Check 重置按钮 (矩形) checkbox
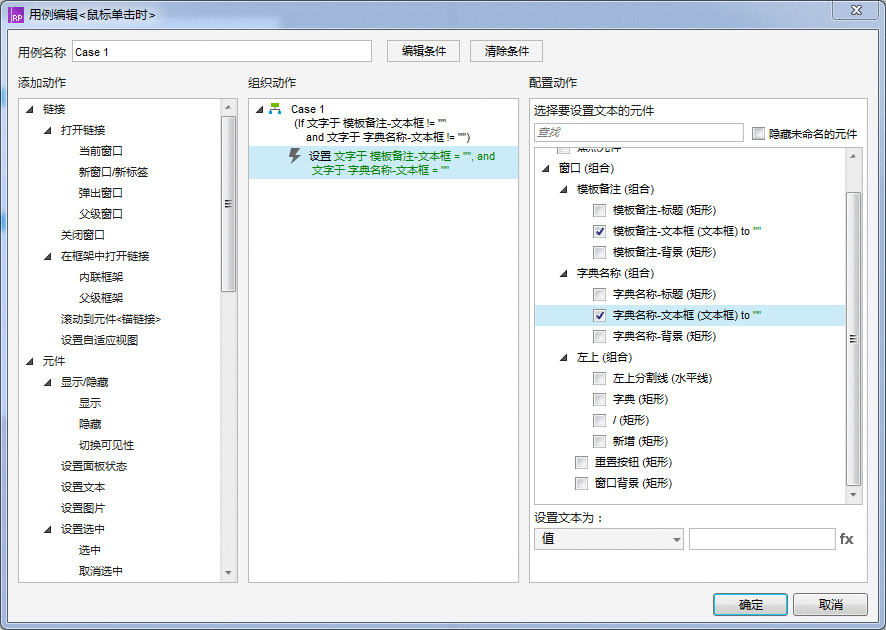This screenshot has width=886, height=630. click(x=581, y=463)
